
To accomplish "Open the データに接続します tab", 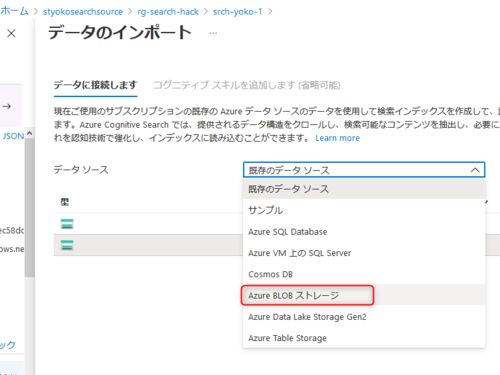I will click(95, 85).
